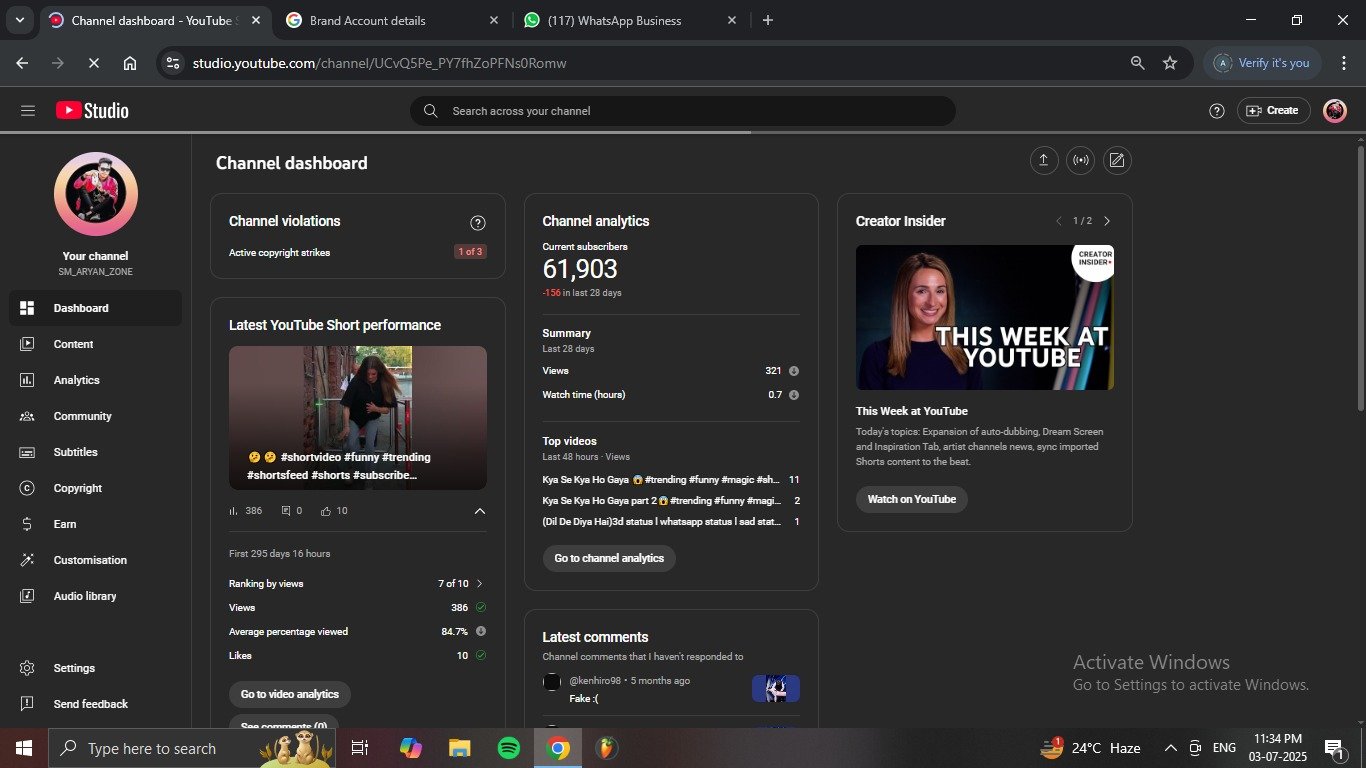Open FL Studio from the taskbar

[607, 748]
